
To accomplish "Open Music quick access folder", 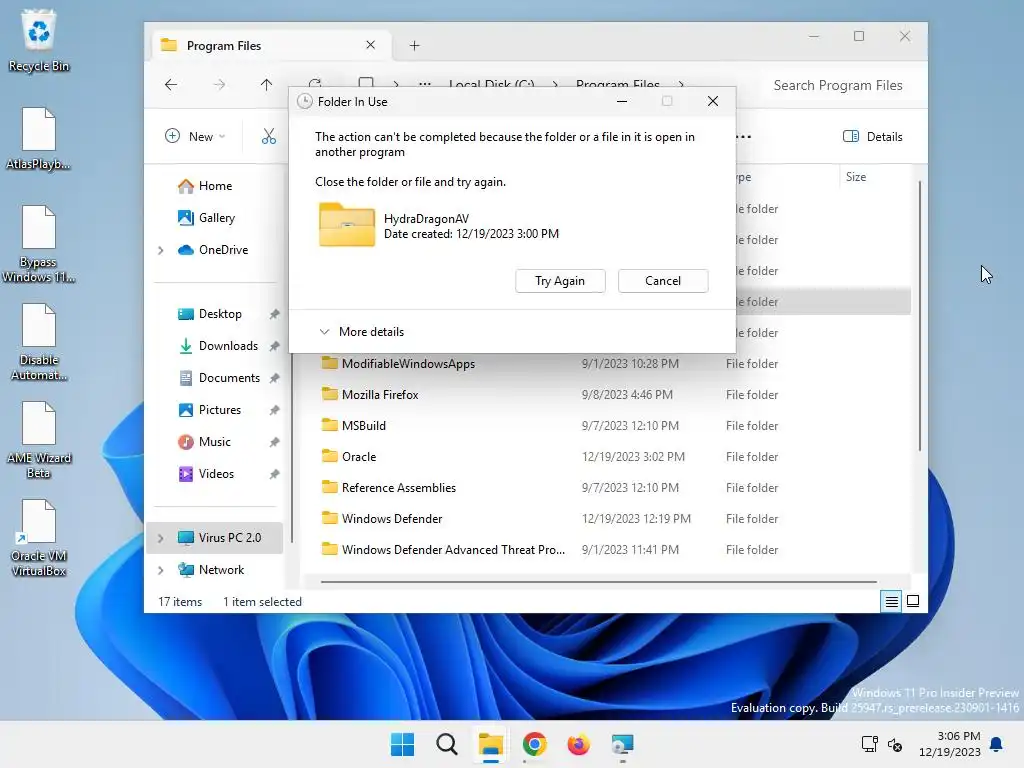I will pyautogui.click(x=204, y=442).
